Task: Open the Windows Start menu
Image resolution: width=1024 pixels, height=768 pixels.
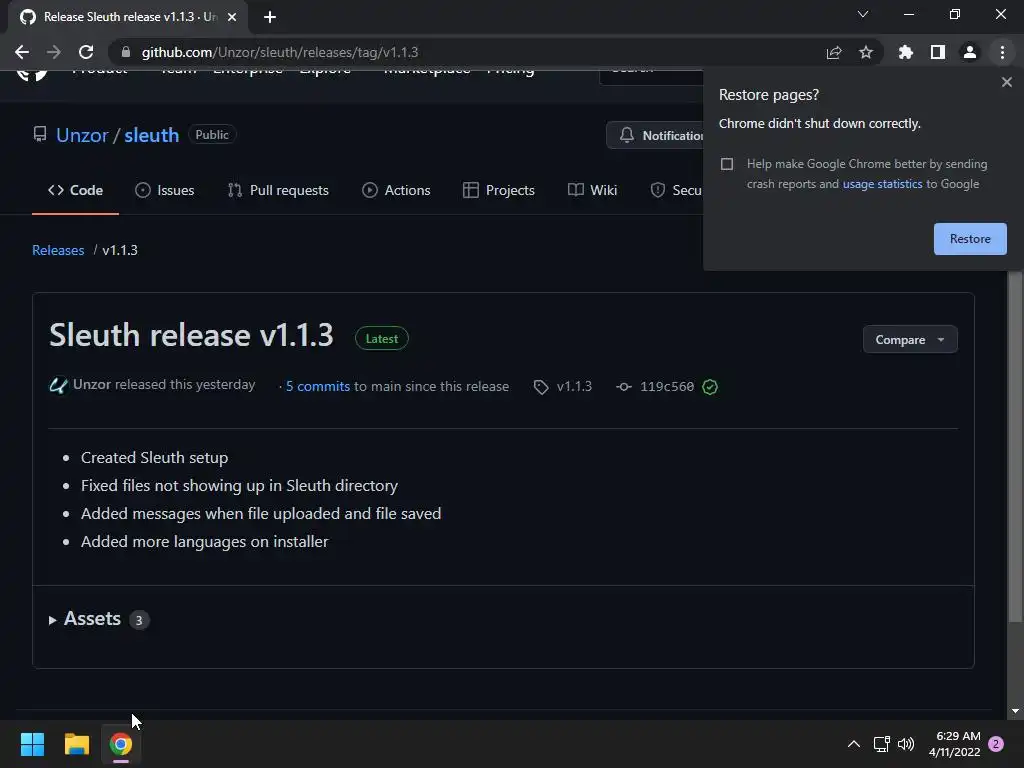Action: click(x=32, y=744)
